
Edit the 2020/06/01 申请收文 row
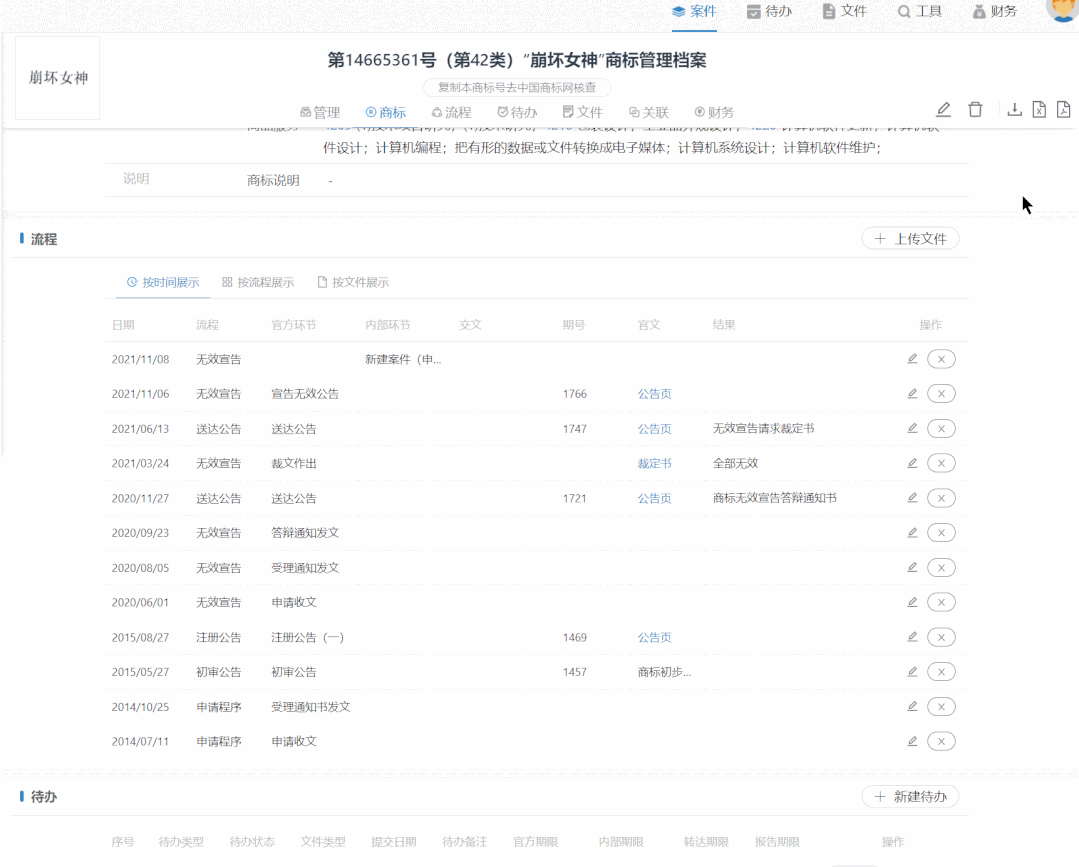(x=912, y=602)
